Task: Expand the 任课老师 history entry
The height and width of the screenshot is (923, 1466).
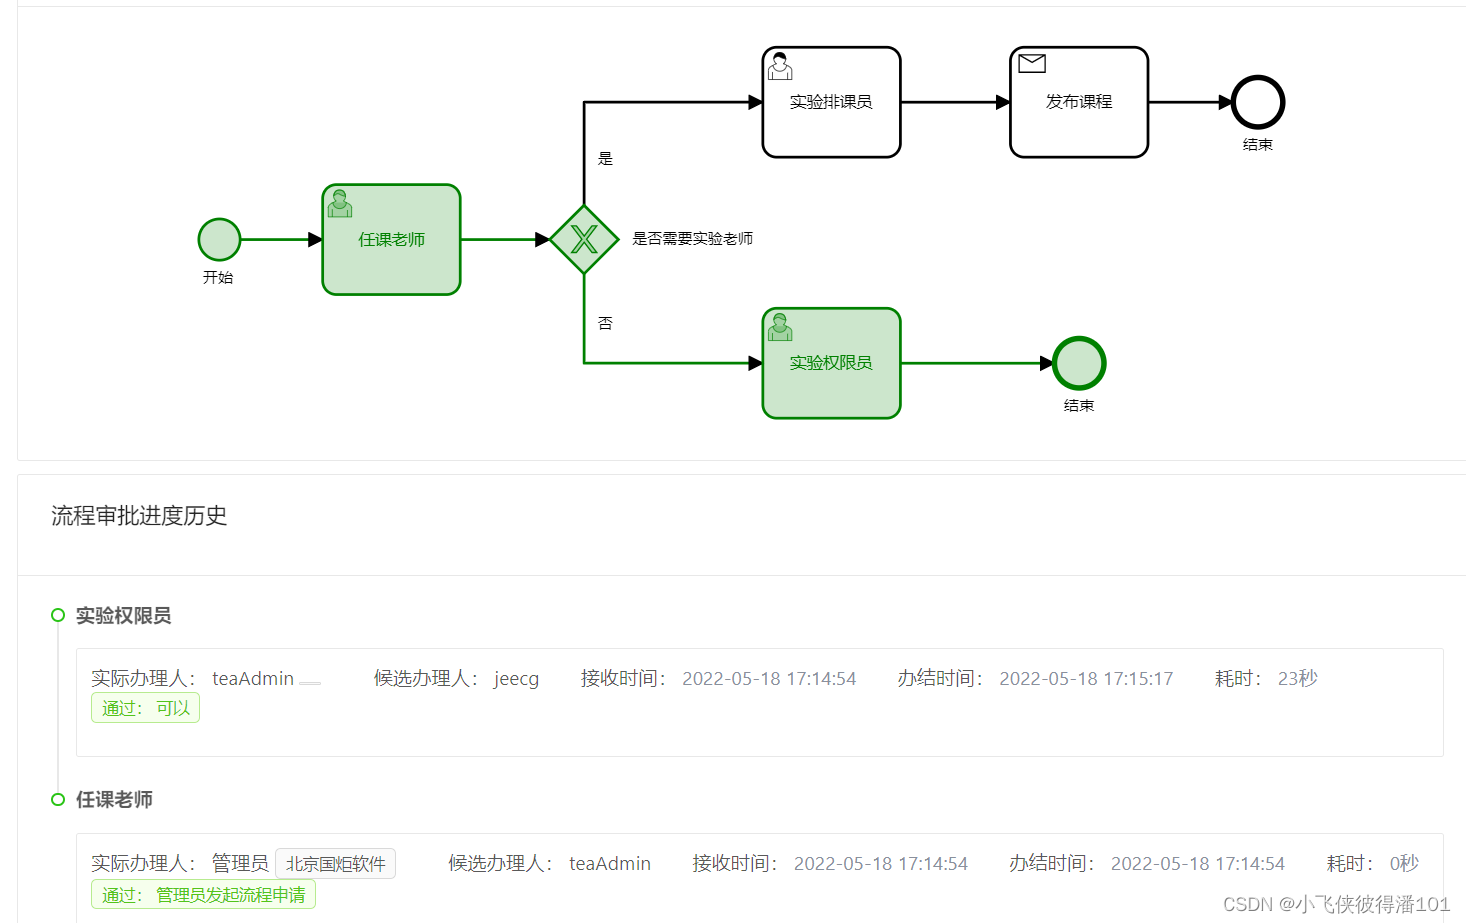Action: coord(114,799)
